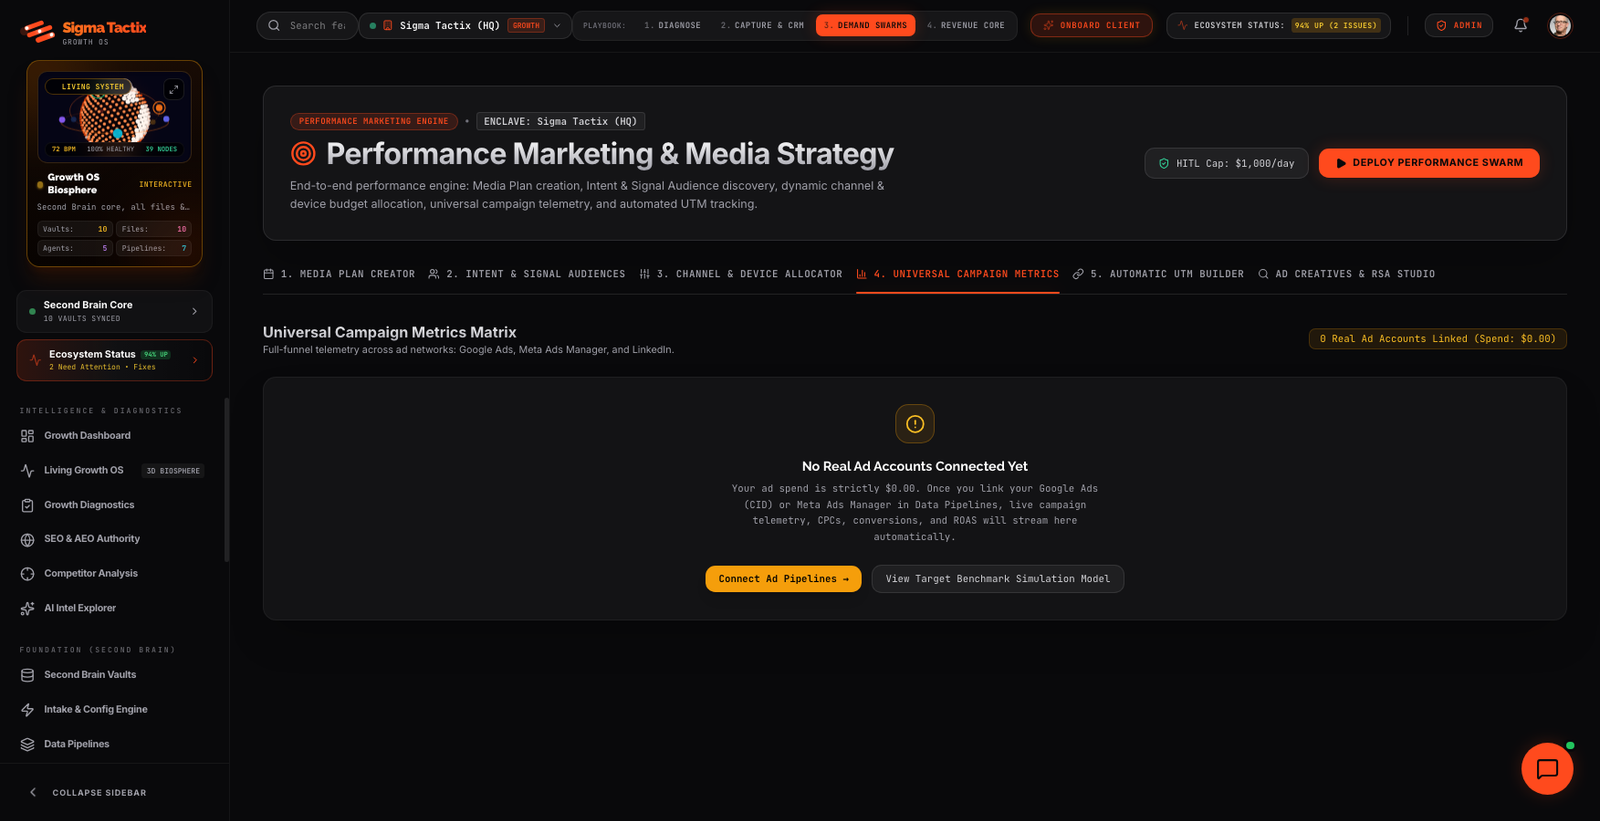Click the sidebar scrollbar
This screenshot has width=1600, height=821.
227,480
